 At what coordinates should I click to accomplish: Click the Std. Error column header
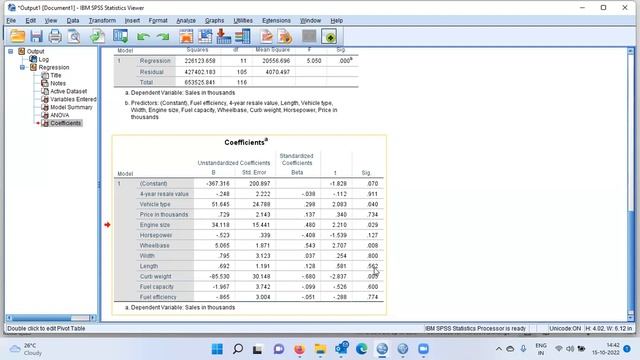[254, 173]
